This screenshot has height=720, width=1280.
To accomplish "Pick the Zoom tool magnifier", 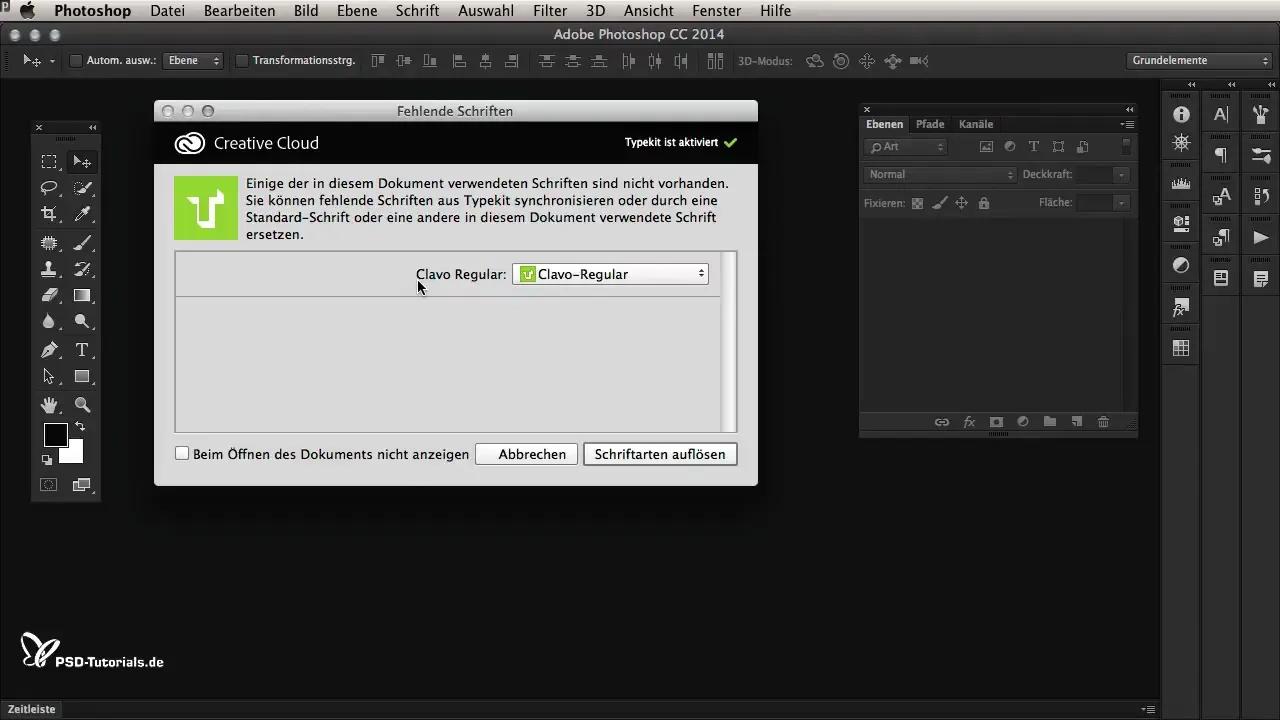I will pyautogui.click(x=82, y=405).
